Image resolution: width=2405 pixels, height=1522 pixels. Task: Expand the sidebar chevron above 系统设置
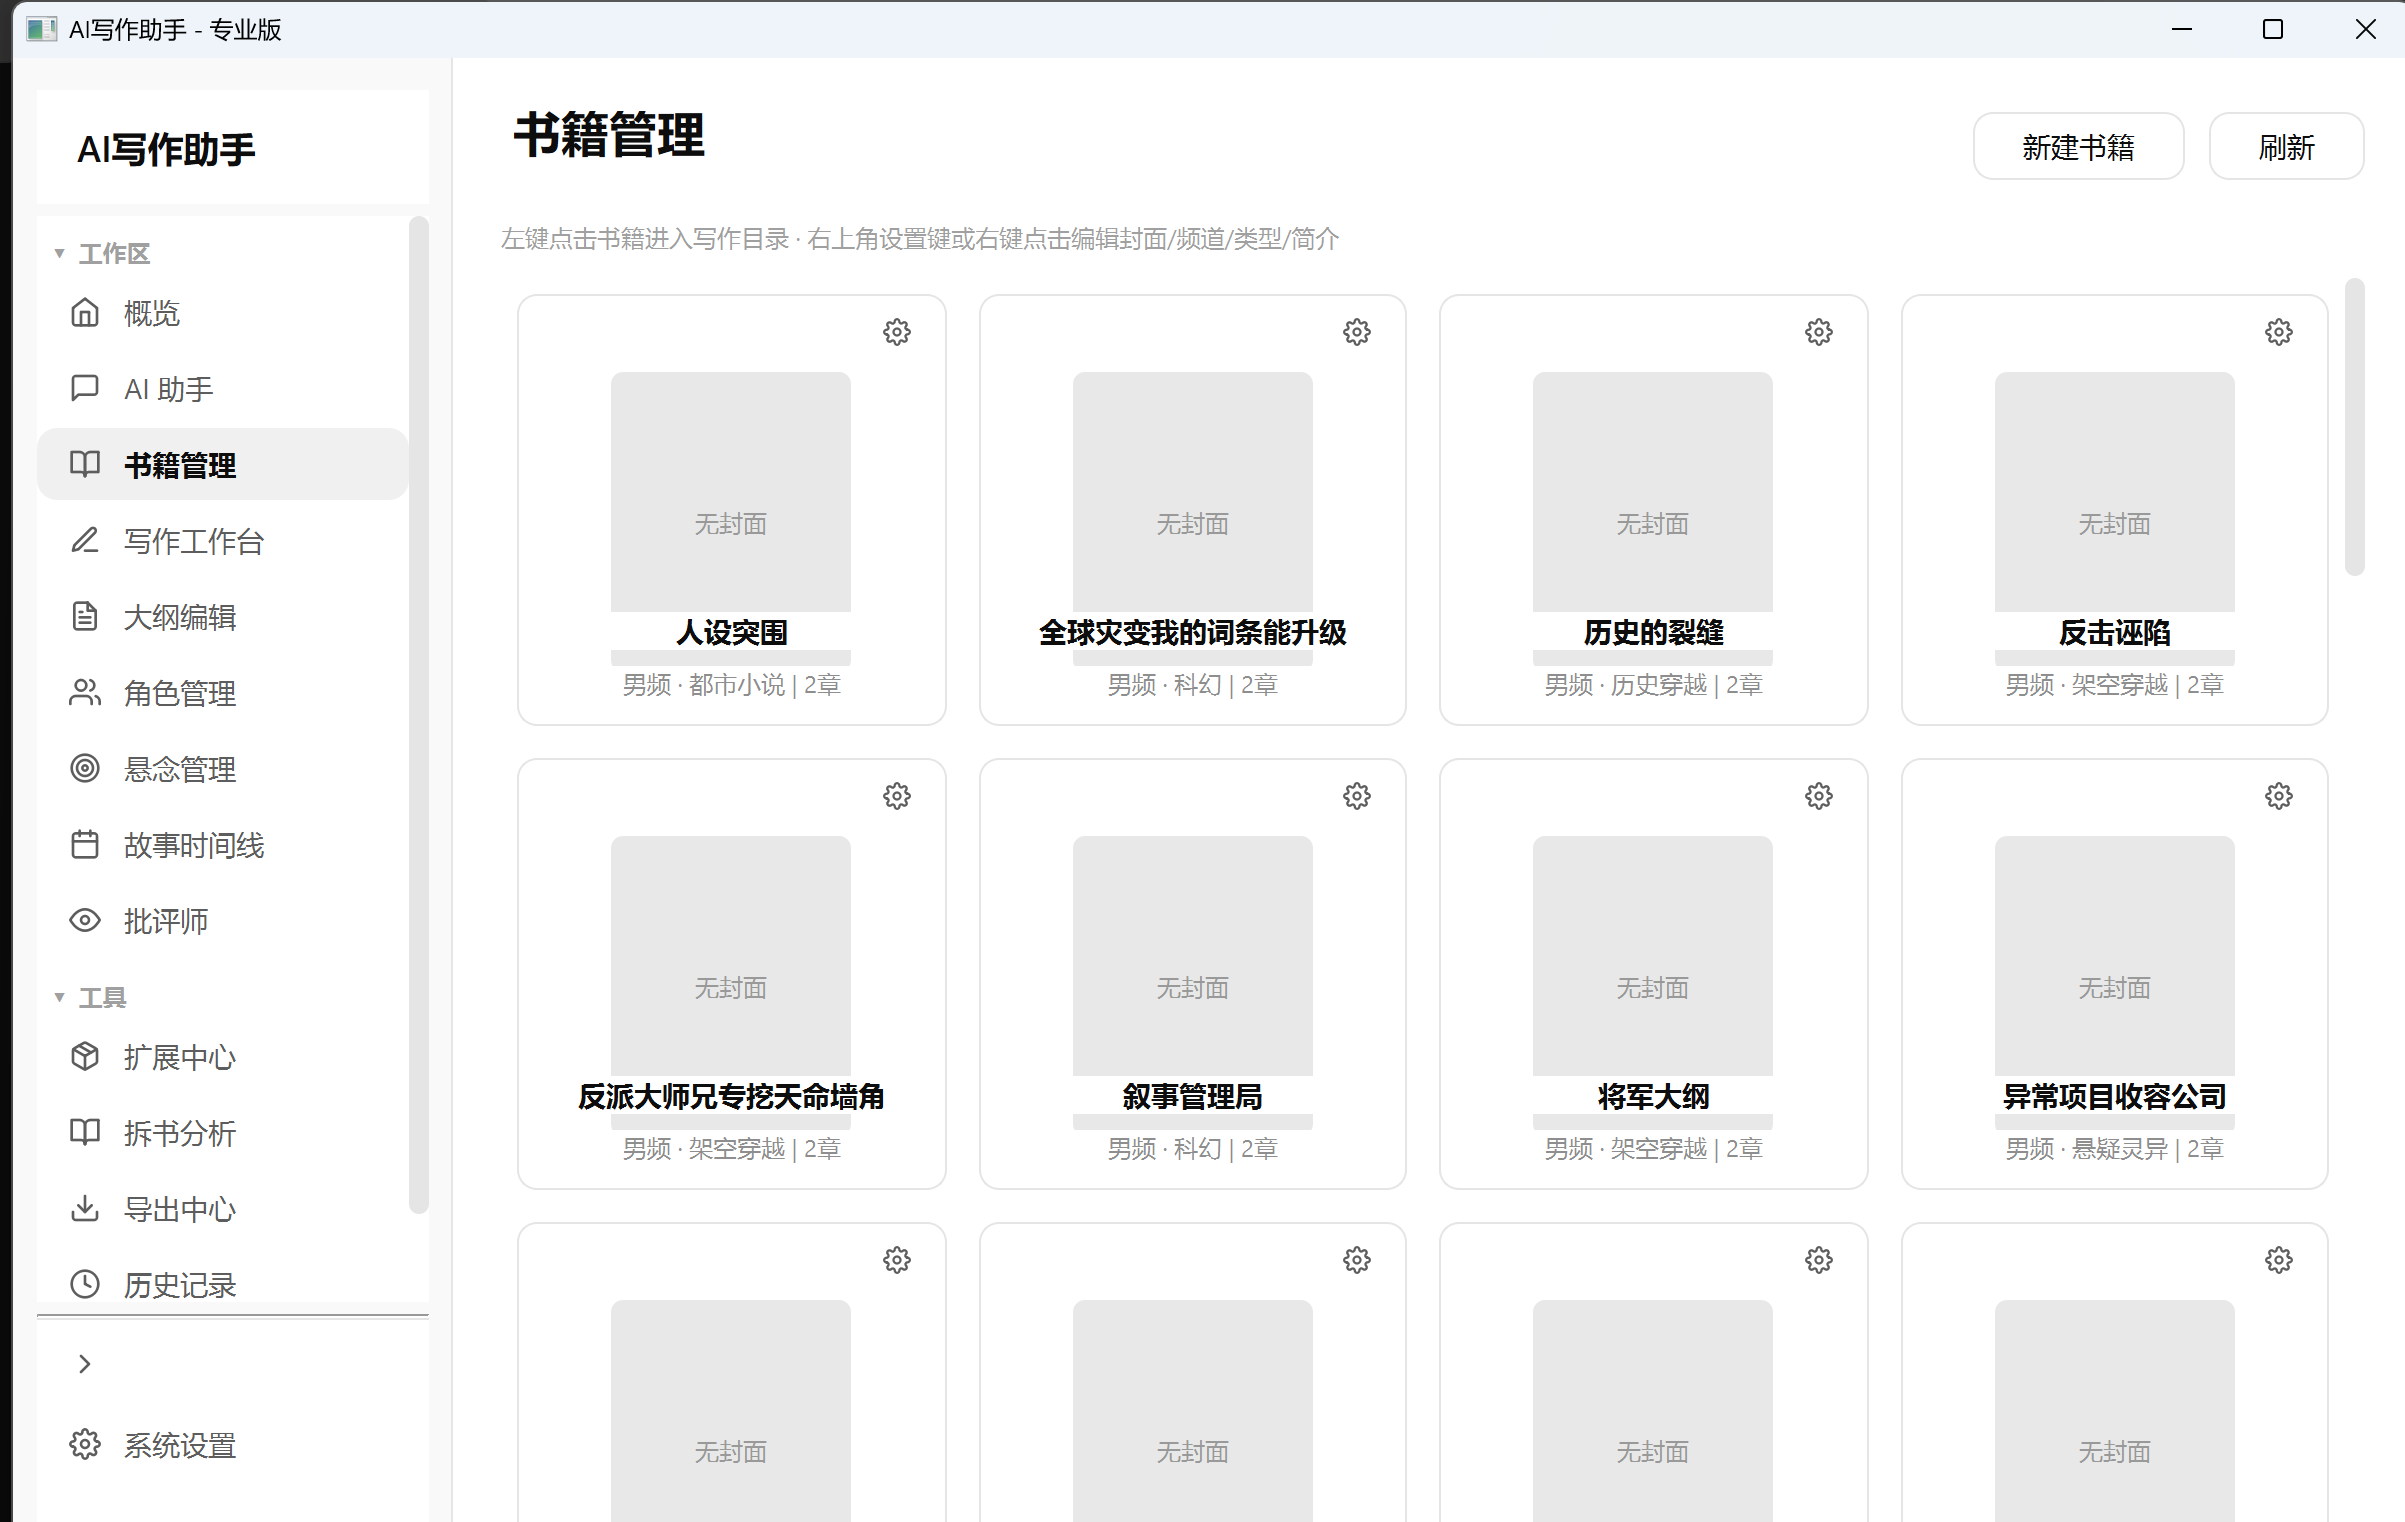click(x=85, y=1364)
